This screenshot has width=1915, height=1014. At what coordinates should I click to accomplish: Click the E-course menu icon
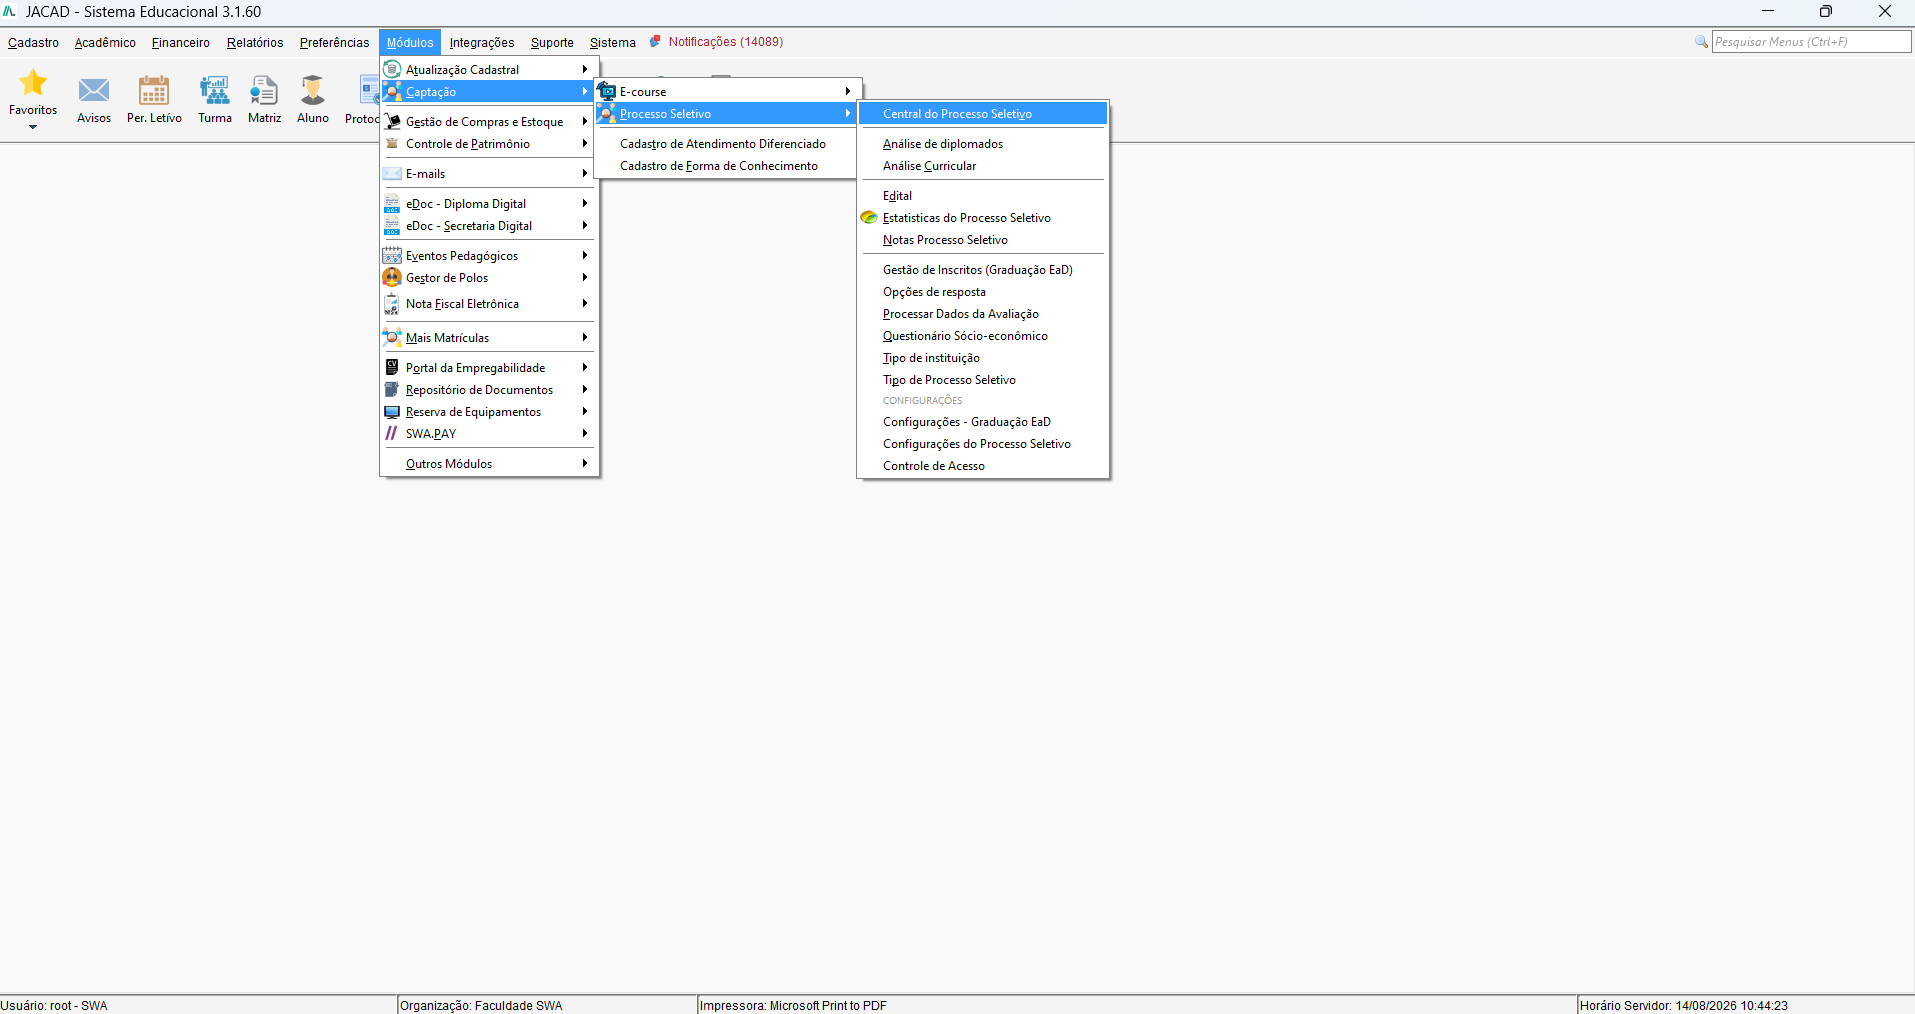pos(607,92)
